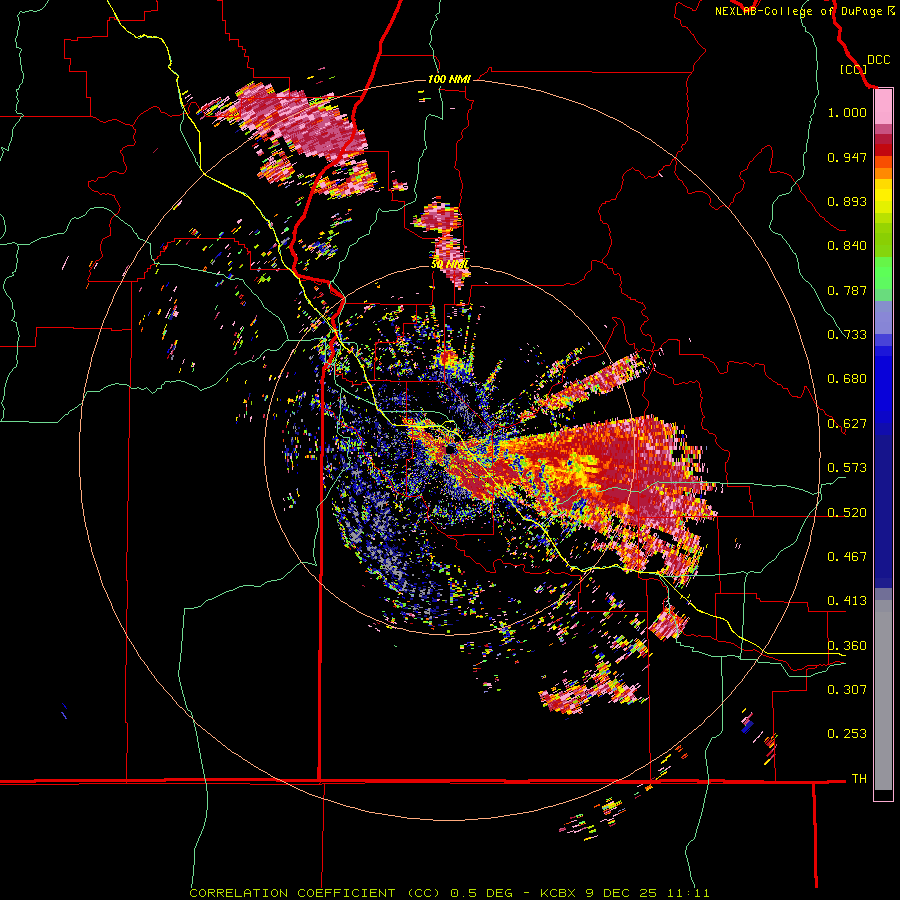Image resolution: width=900 pixels, height=900 pixels.
Task: Select the 0.840 scale value
Action: [847, 246]
